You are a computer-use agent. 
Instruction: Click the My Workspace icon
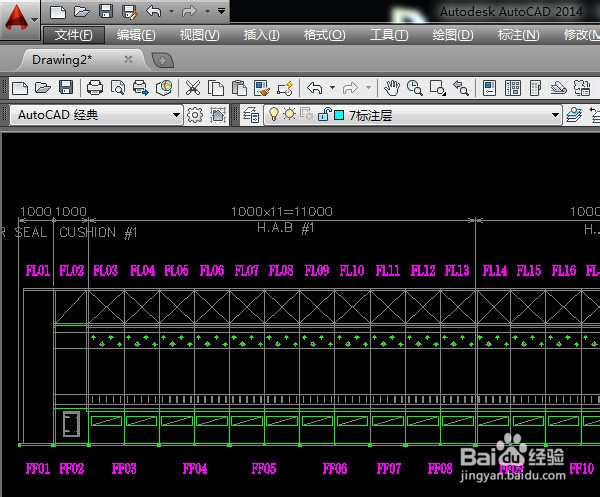click(218, 115)
